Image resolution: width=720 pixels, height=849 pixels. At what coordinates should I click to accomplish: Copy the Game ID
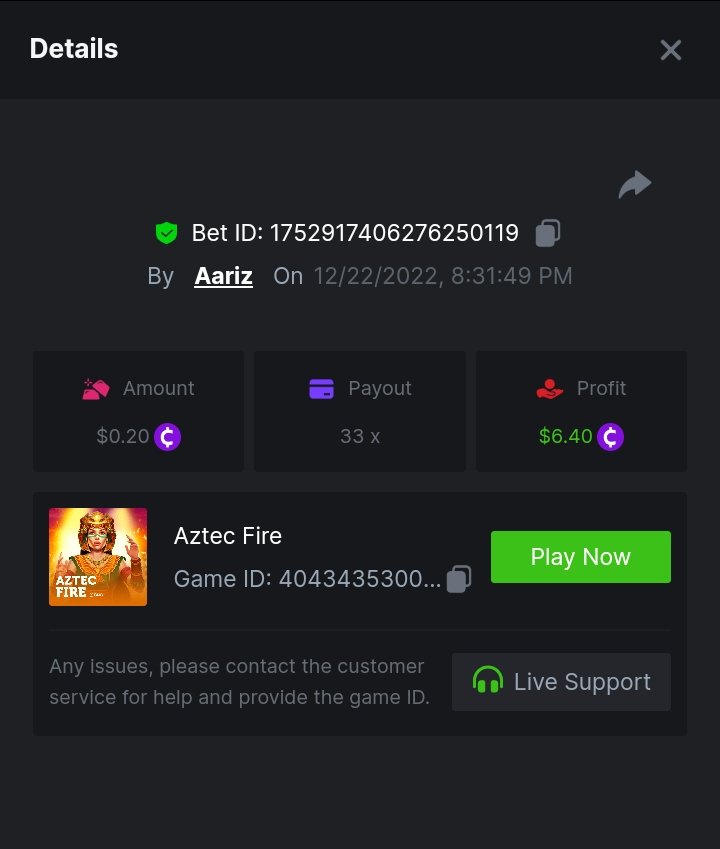(x=459, y=579)
